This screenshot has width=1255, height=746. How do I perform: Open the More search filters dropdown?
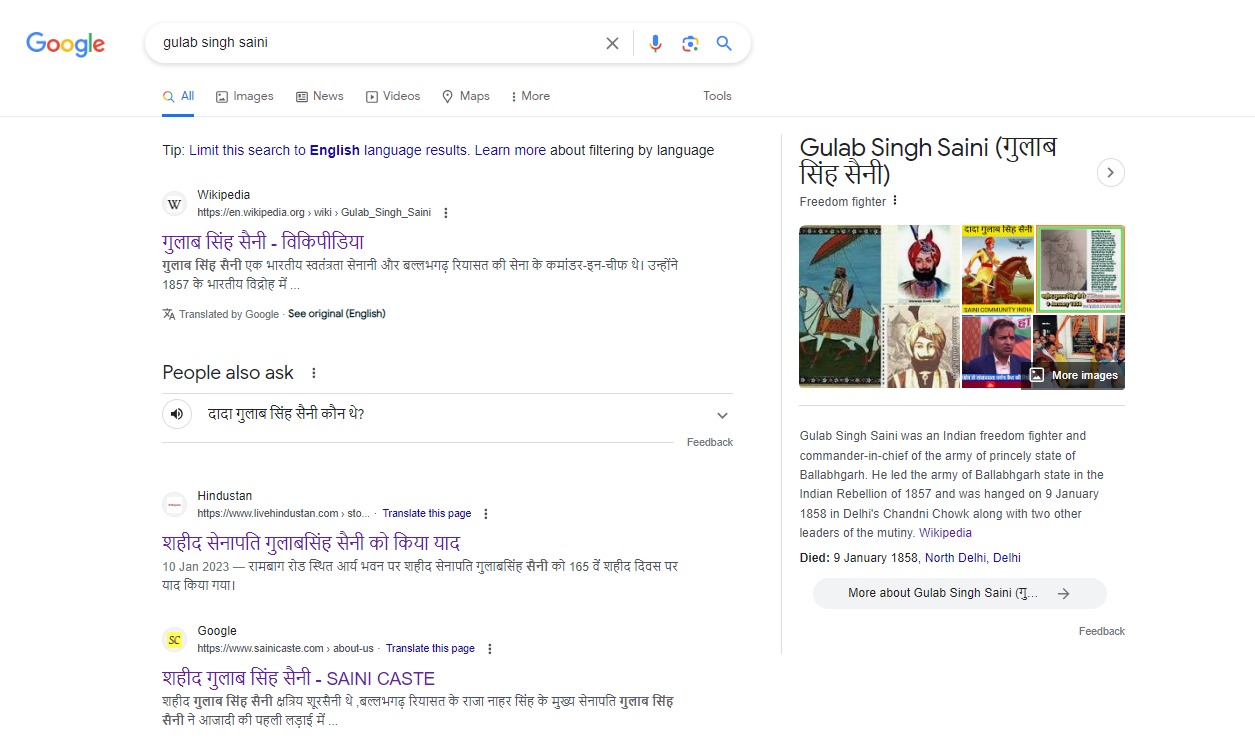tap(530, 96)
